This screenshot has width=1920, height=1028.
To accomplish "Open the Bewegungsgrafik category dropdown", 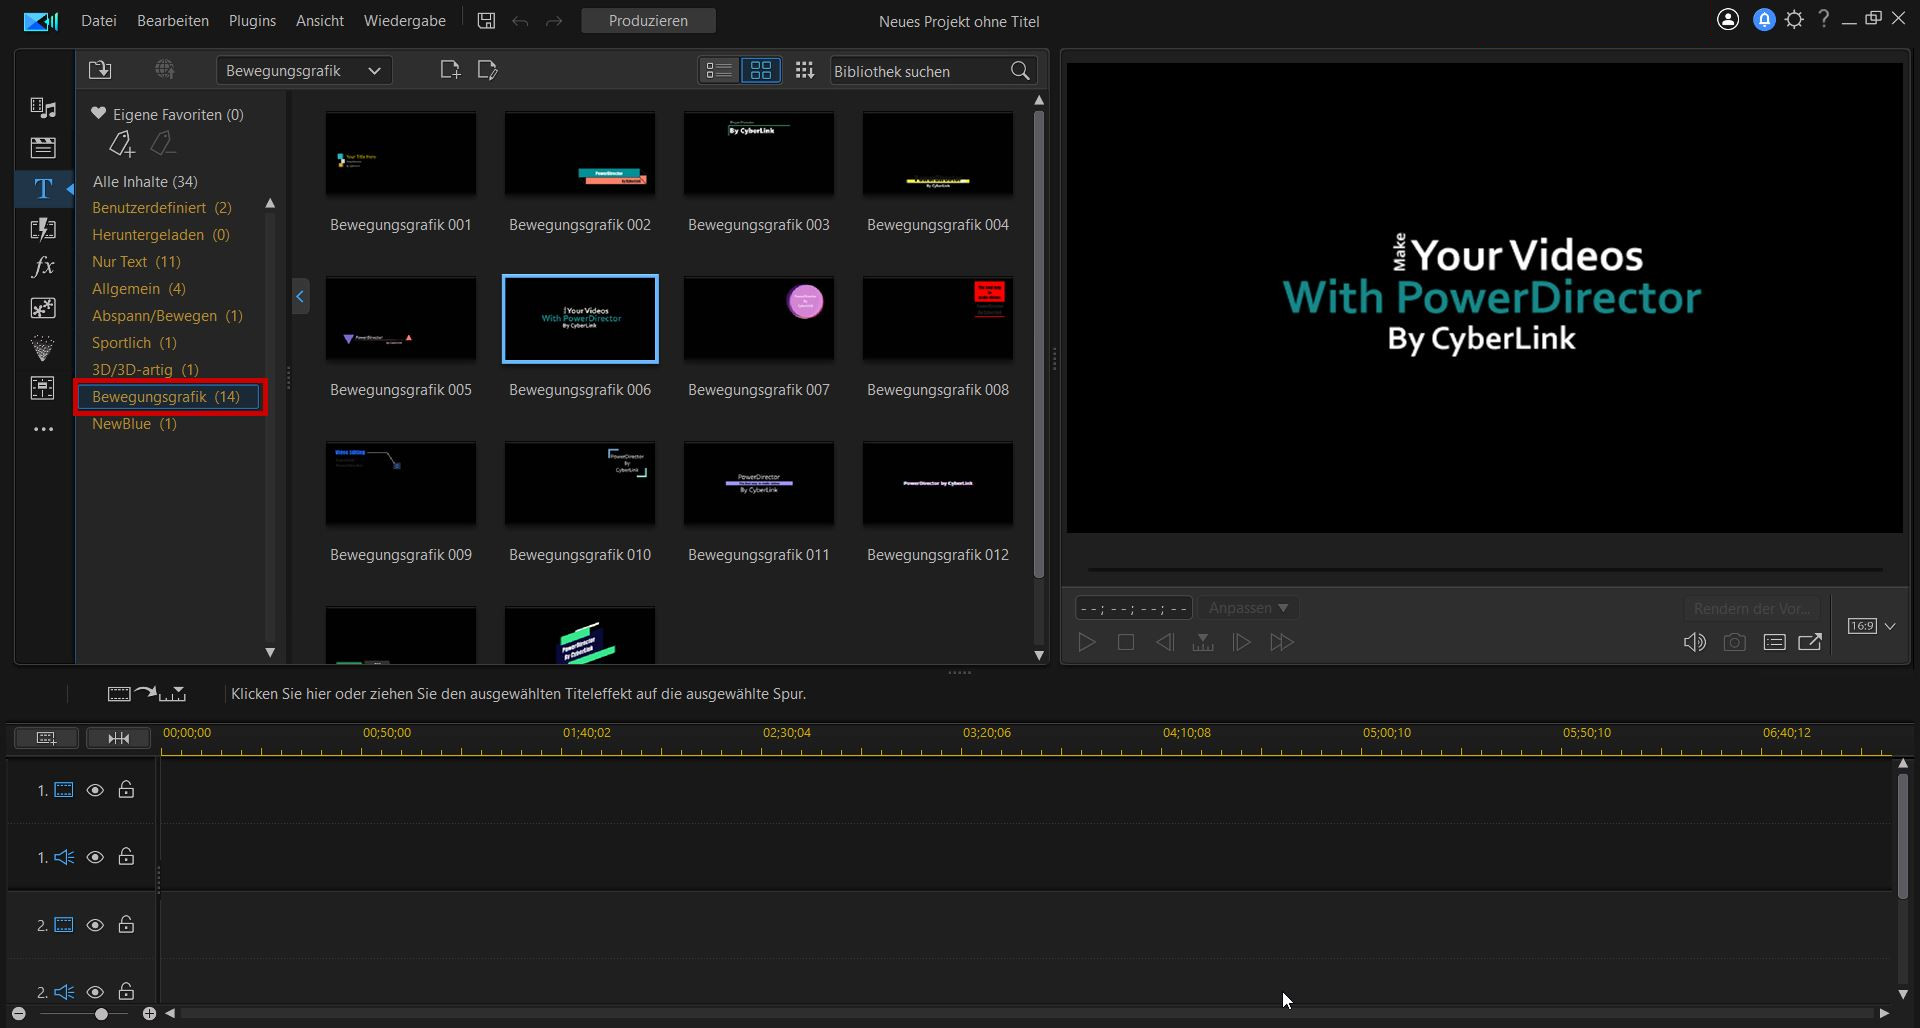I will [x=304, y=70].
